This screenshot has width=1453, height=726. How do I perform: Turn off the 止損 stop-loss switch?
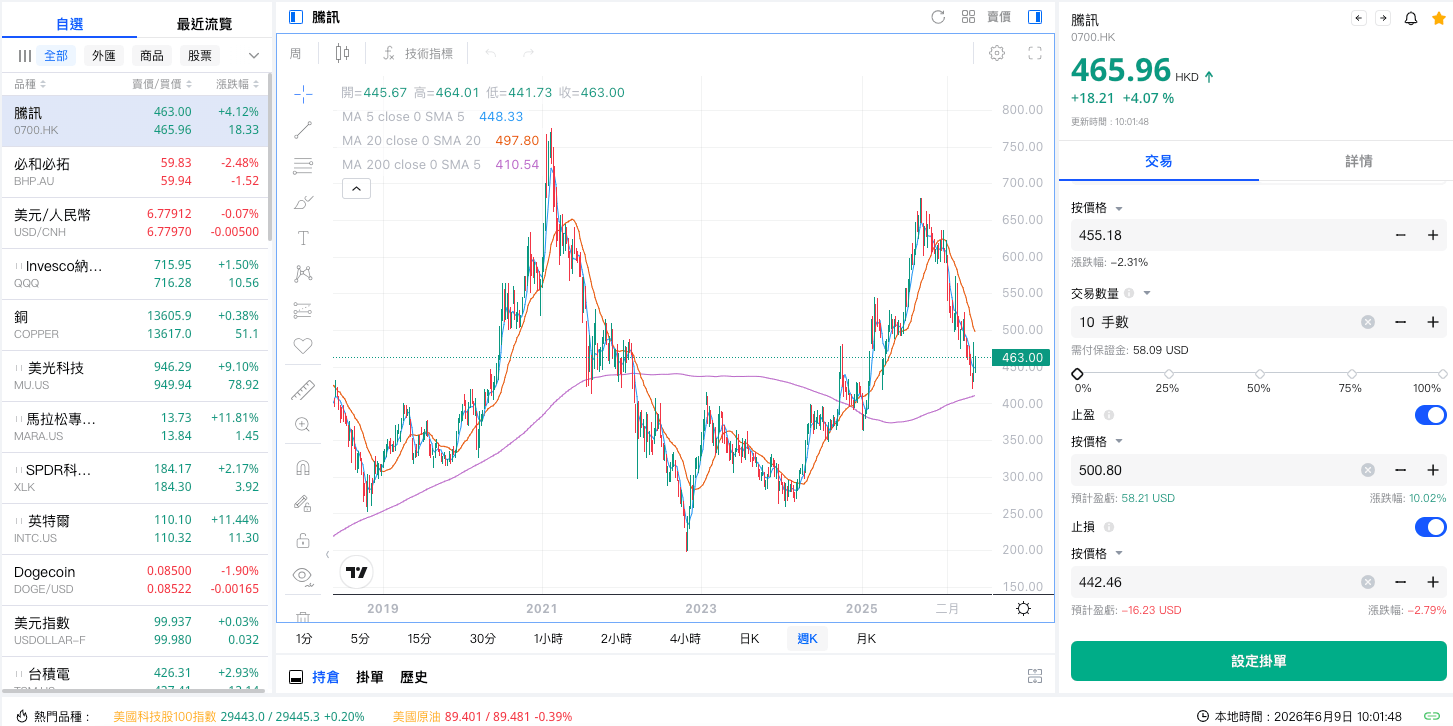[x=1430, y=527]
